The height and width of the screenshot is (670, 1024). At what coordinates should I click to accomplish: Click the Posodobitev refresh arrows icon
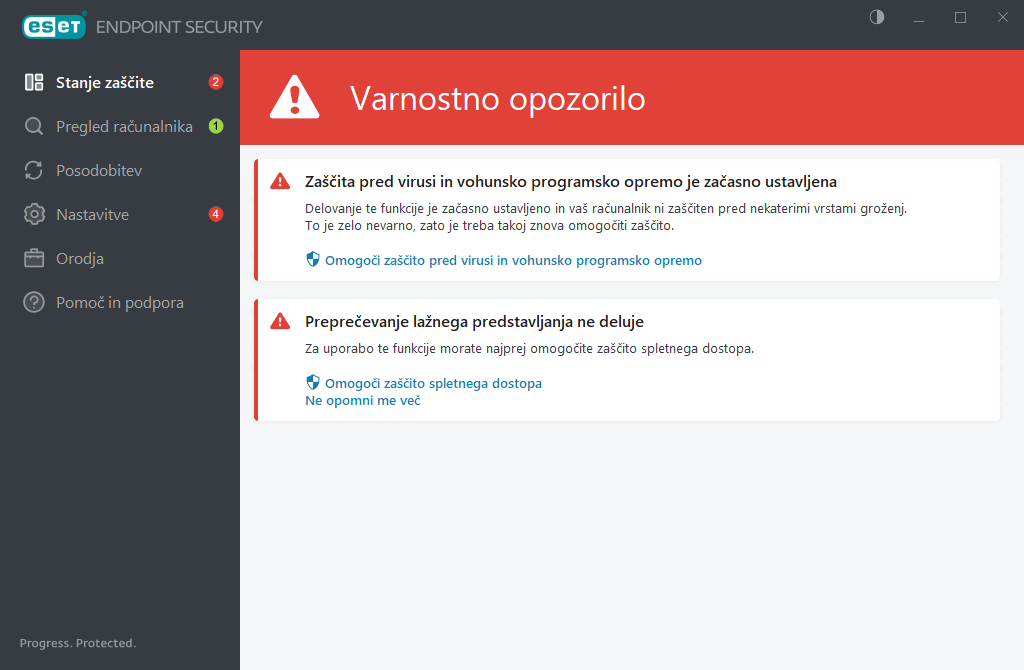pos(34,171)
